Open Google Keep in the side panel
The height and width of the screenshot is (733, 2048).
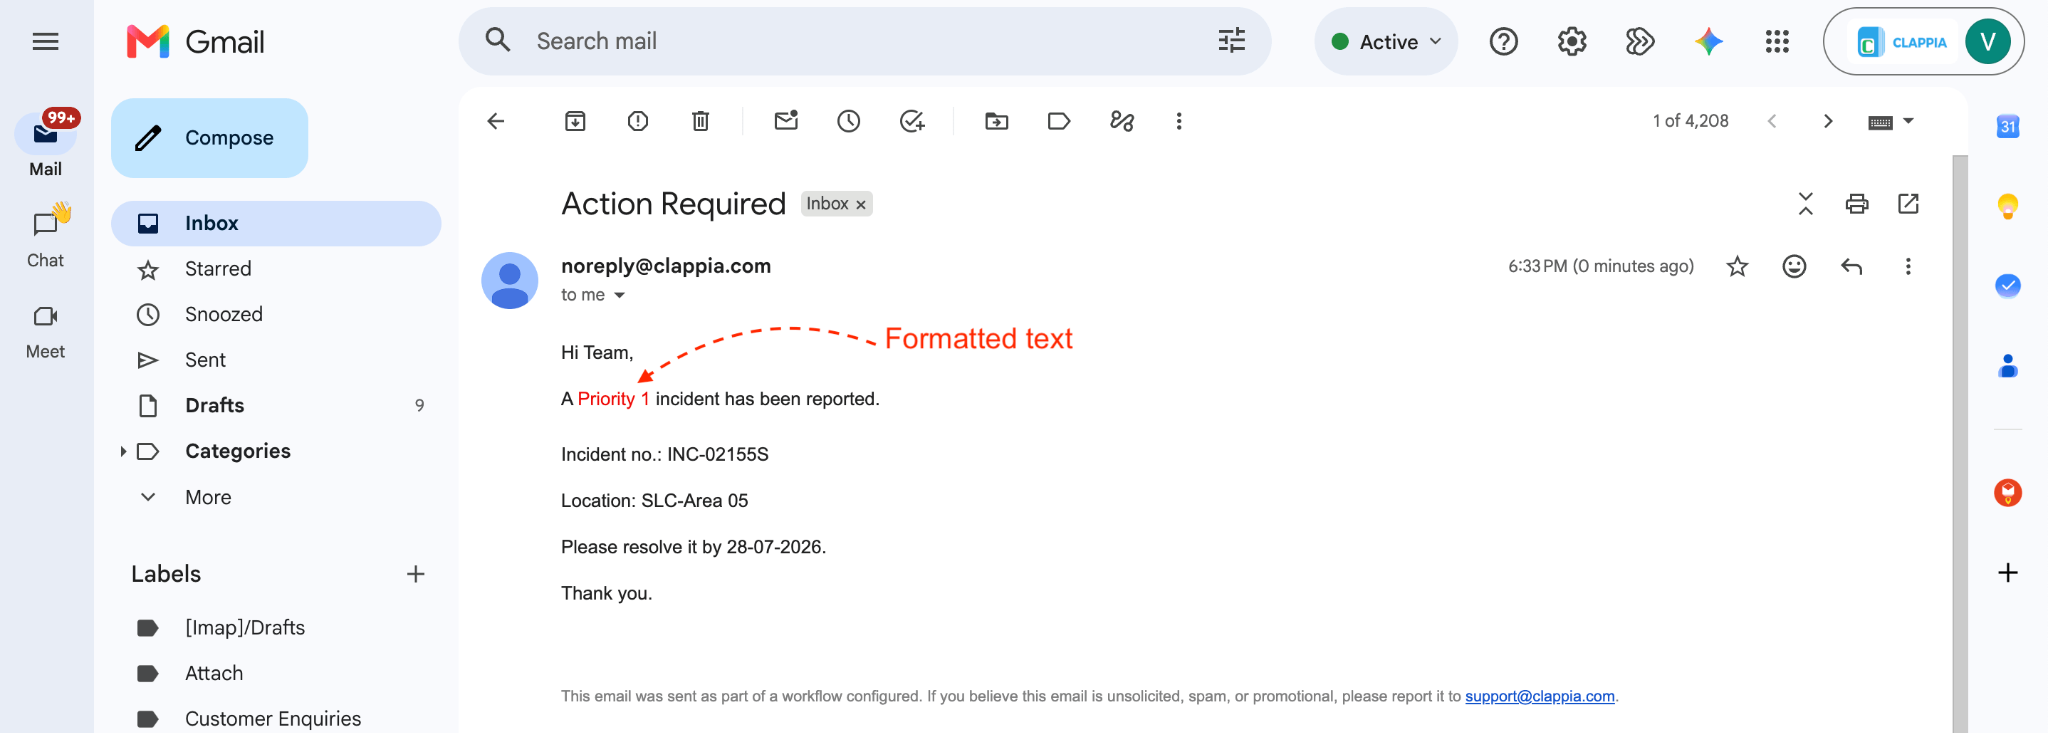point(2008,206)
